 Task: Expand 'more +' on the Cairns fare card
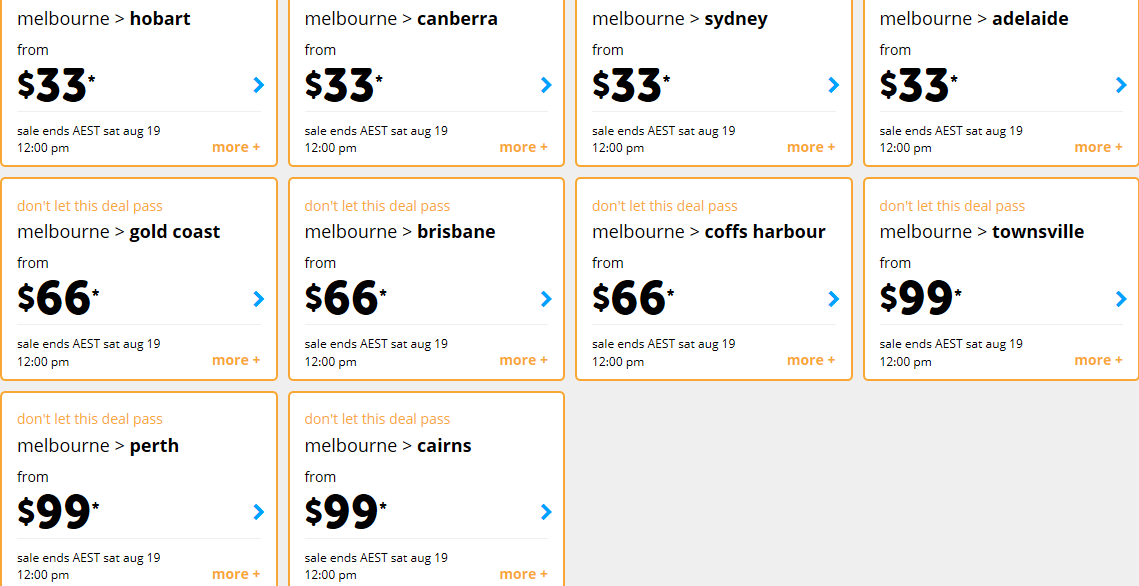point(523,574)
